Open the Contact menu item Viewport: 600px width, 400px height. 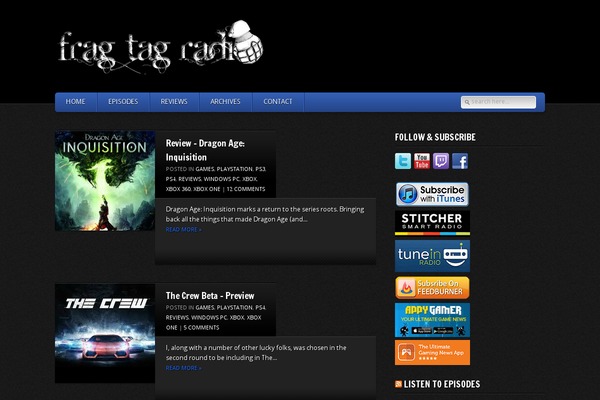[278, 102]
